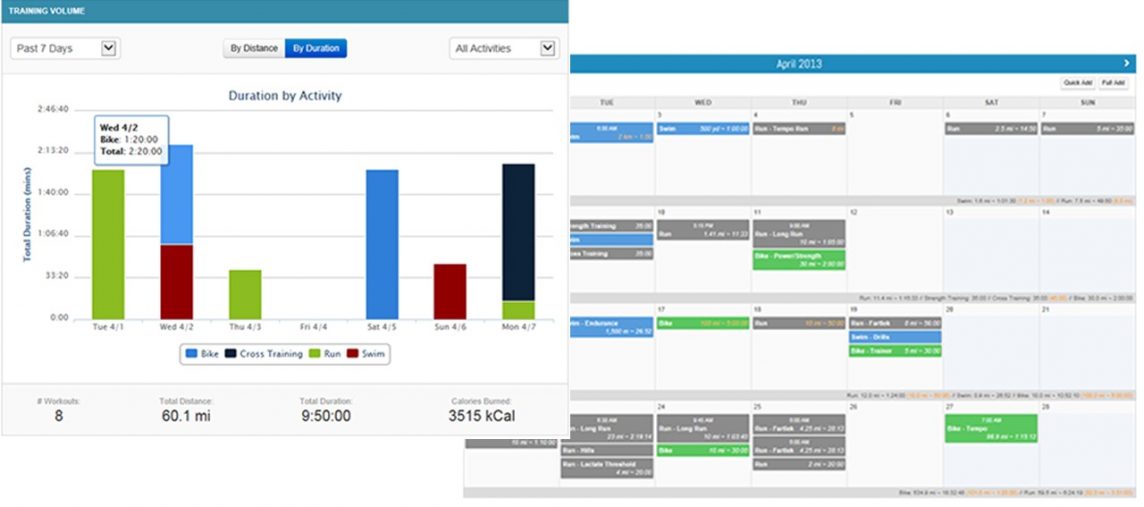Open the Bike - Tempo workout on the 27th
Image resolution: width=1144 pixels, height=507 pixels.
pos(990,429)
